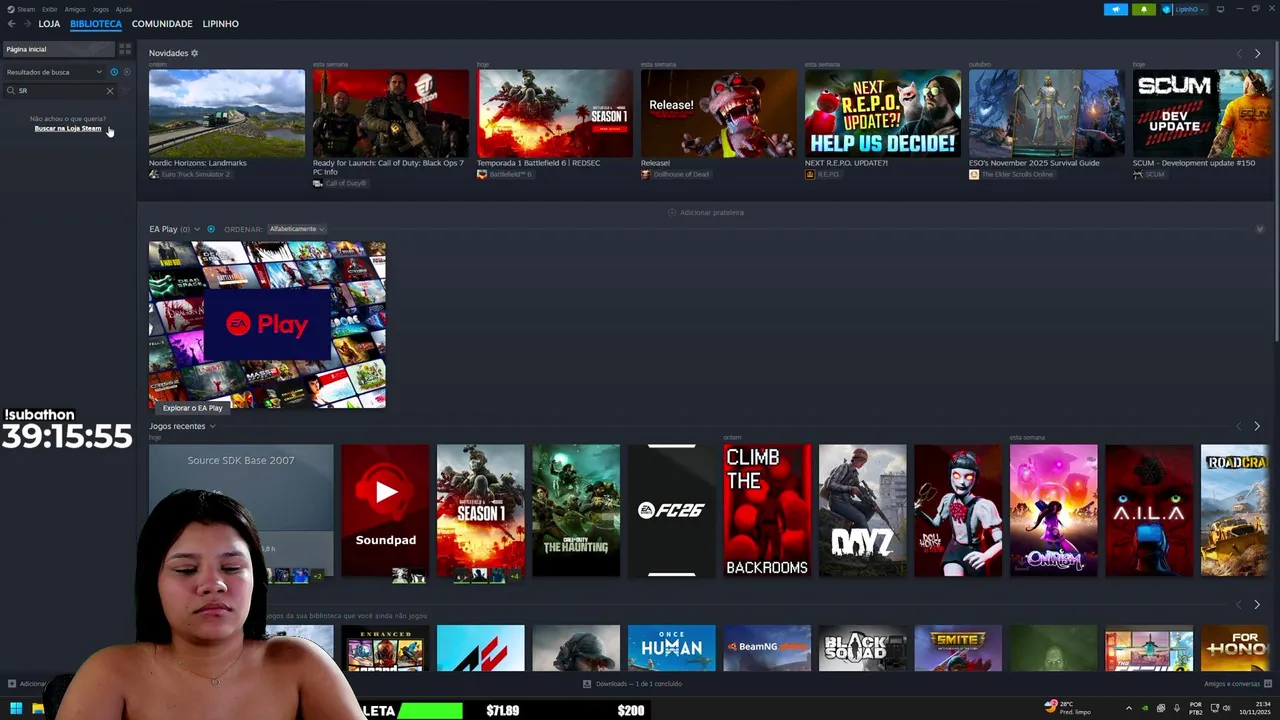This screenshot has width=1280, height=720.
Task: Select Battlefield Season 1 recent game cover
Action: click(480, 510)
